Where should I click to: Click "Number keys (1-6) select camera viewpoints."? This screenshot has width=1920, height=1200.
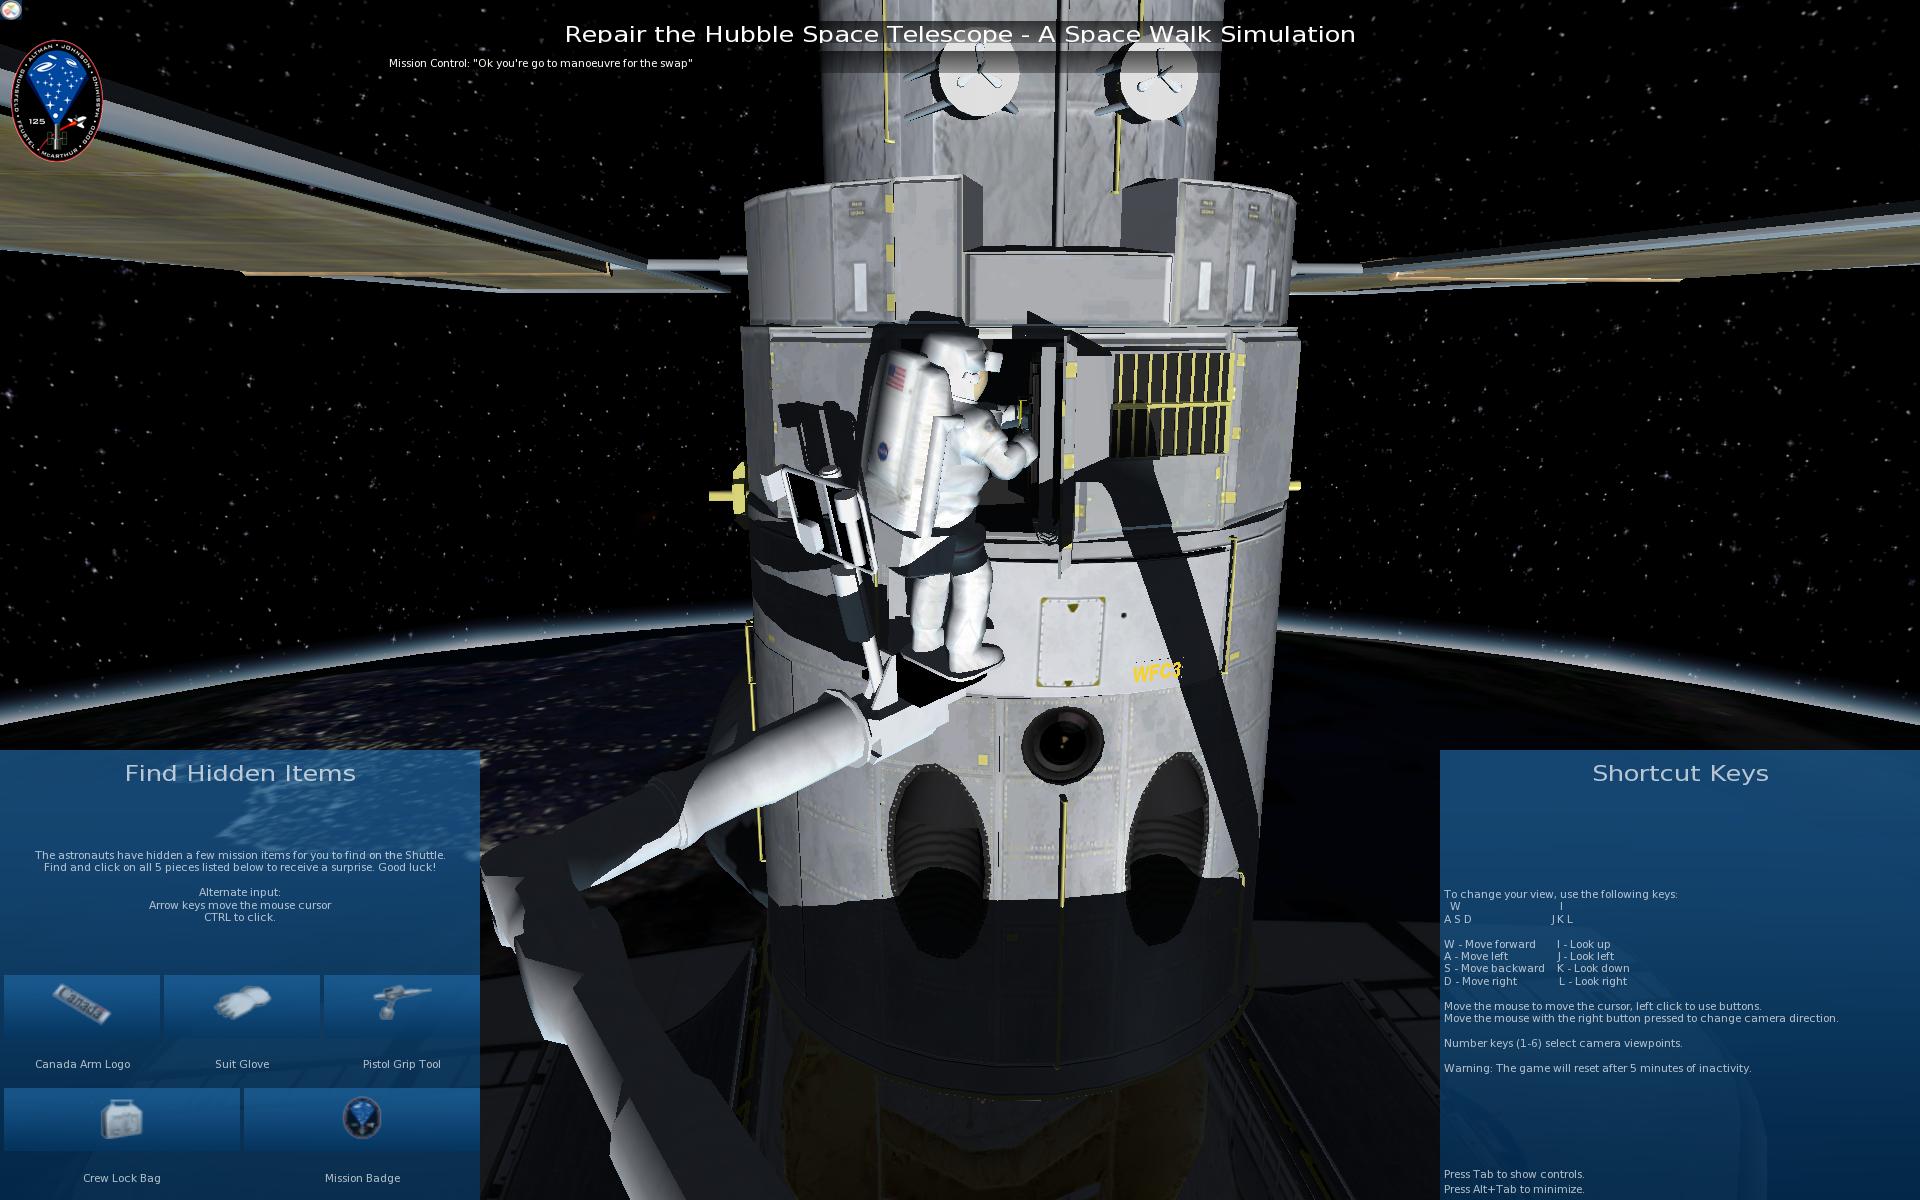[1563, 1043]
